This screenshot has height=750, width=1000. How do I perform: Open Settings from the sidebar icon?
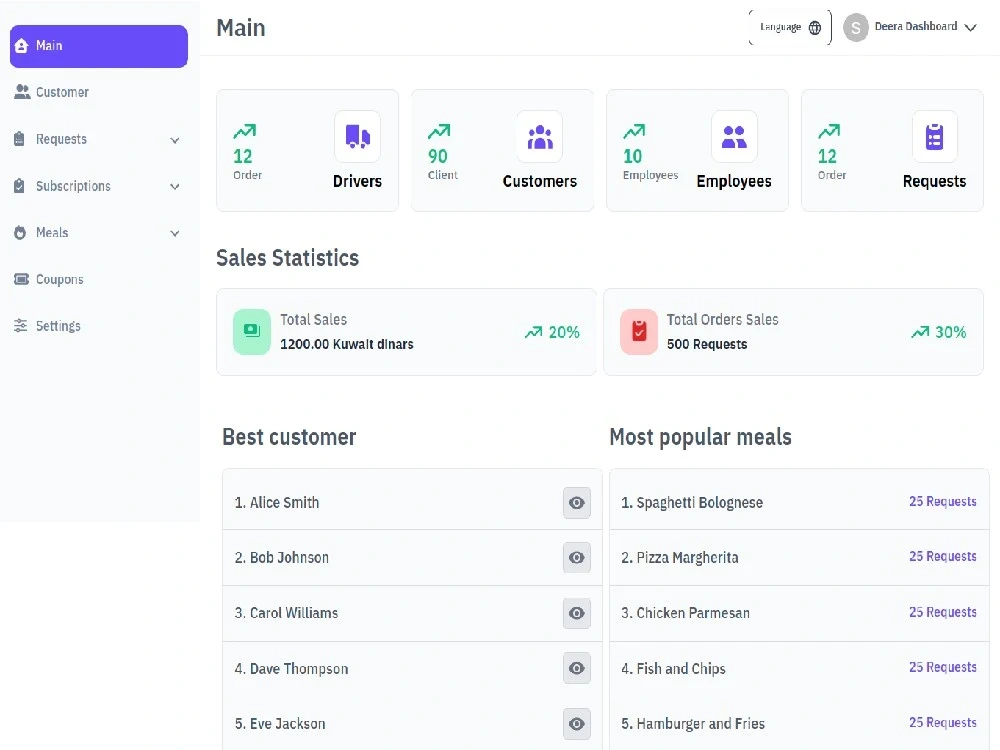point(22,325)
